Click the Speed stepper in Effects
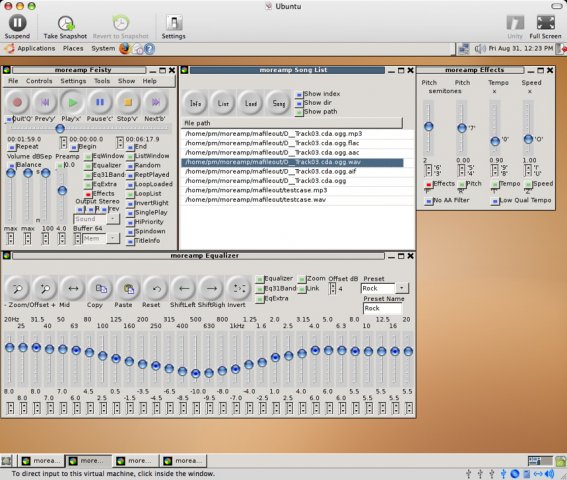567x480 pixels. pos(528,170)
